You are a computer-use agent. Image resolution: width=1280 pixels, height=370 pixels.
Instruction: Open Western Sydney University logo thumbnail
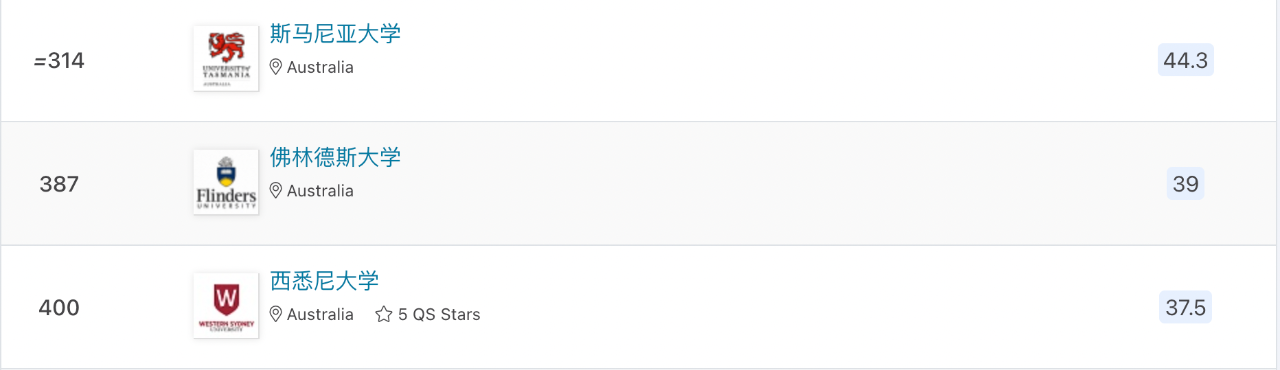tap(226, 305)
